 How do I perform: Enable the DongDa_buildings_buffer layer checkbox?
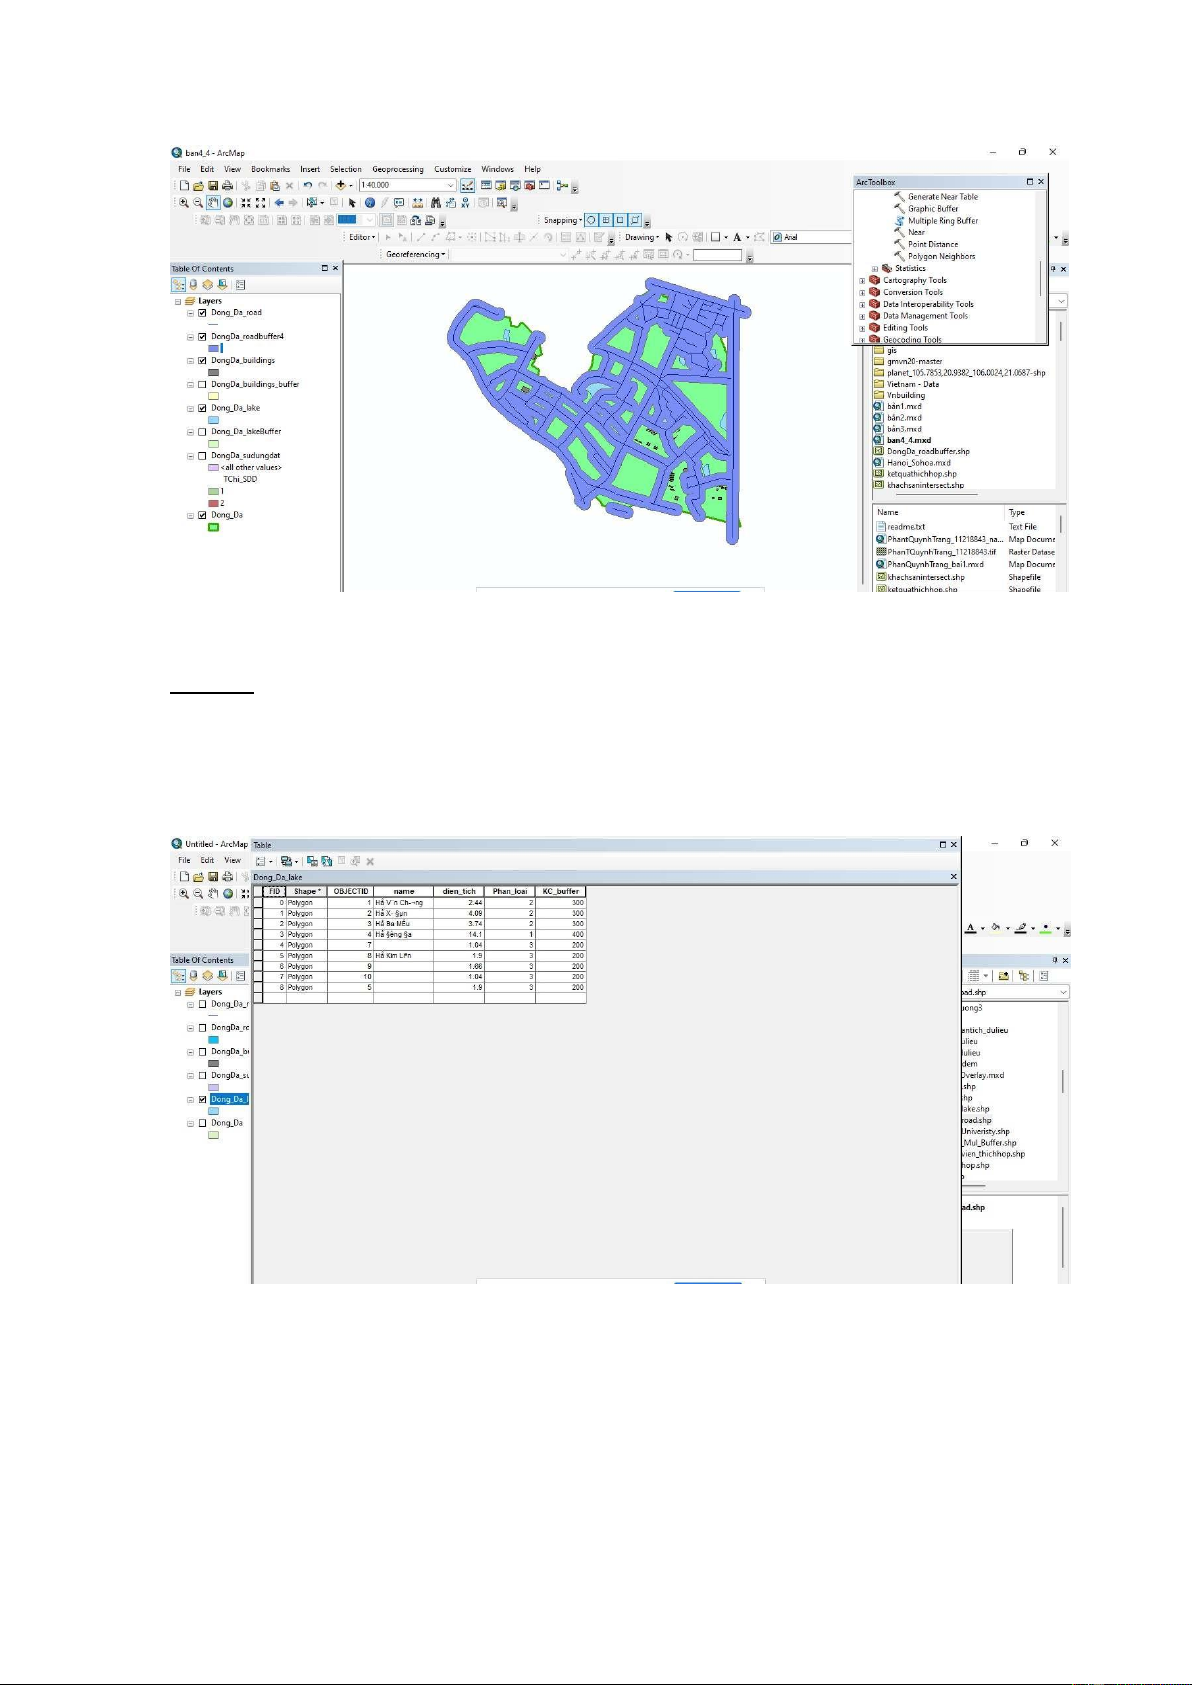202,385
